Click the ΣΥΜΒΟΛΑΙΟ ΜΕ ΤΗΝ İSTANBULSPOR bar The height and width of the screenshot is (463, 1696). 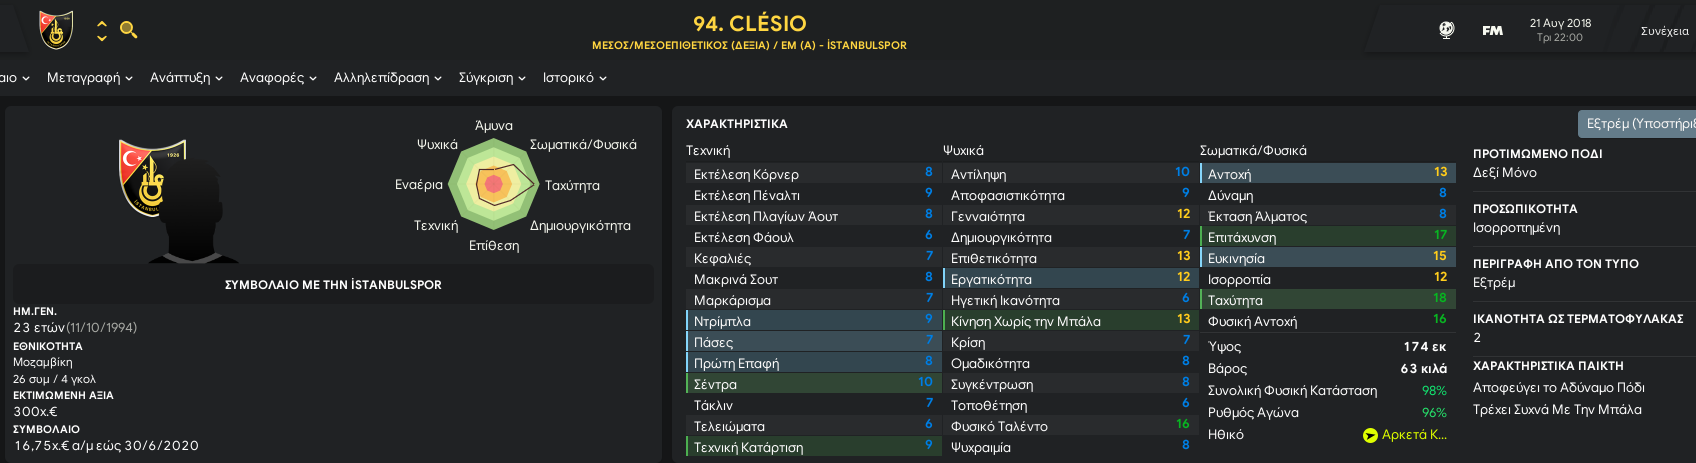coord(333,285)
